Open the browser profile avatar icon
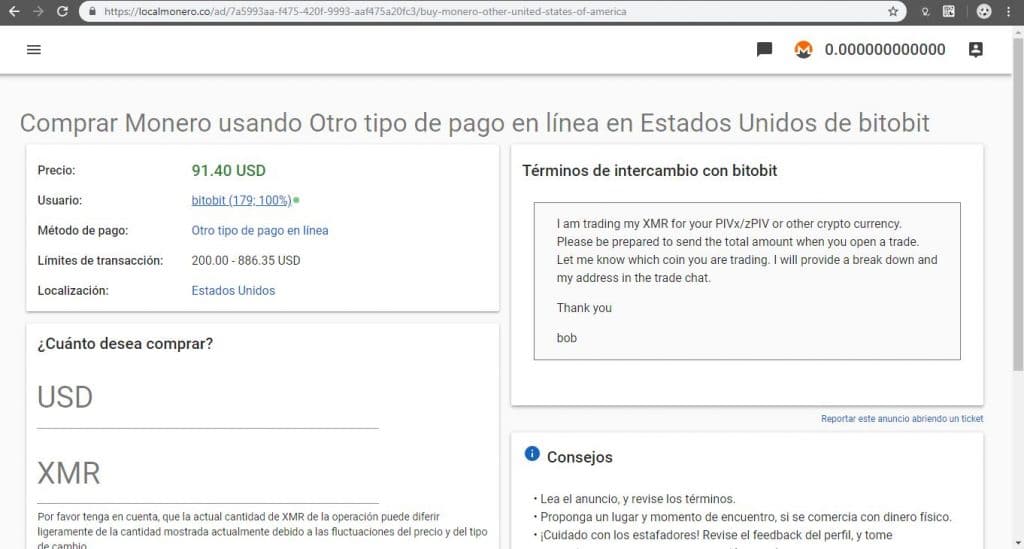1024x549 pixels. click(x=984, y=11)
